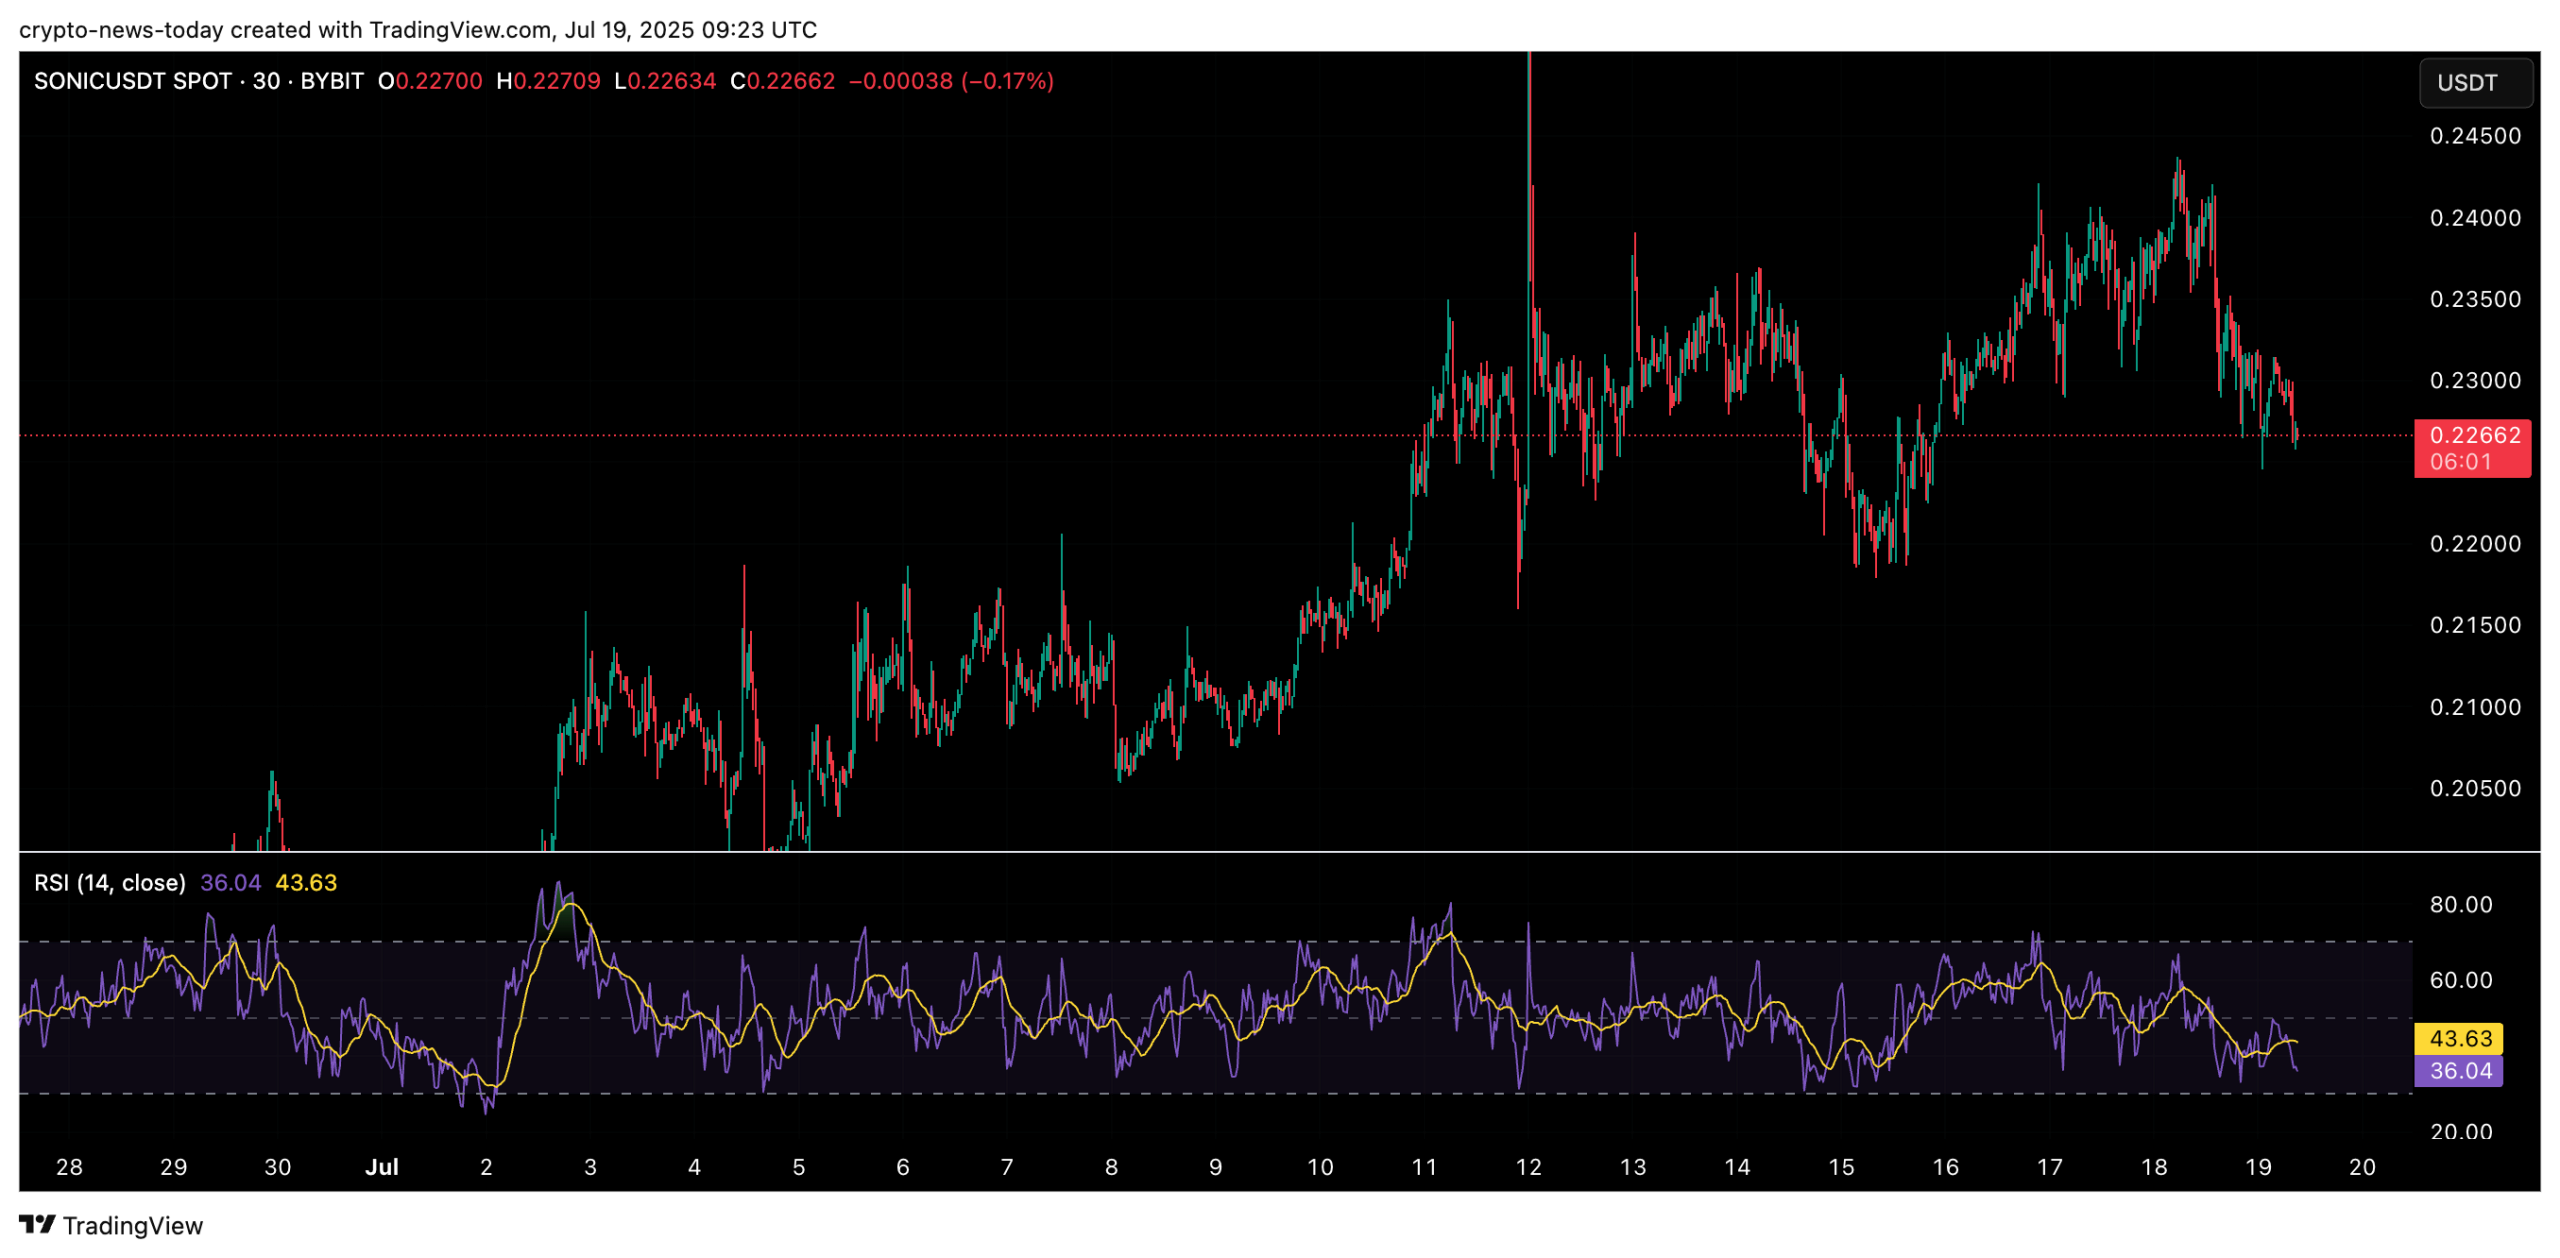Click the date 15 on time axis

point(1840,1167)
